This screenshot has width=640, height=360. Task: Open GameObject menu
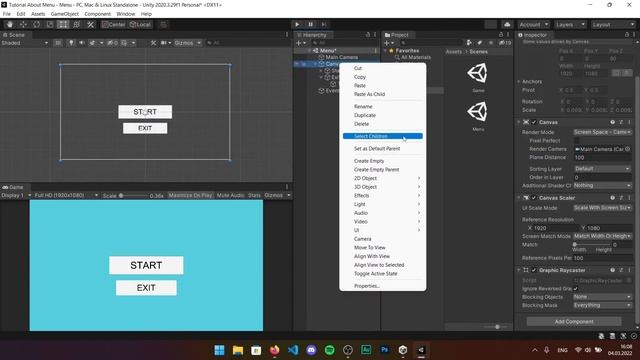click(64, 14)
